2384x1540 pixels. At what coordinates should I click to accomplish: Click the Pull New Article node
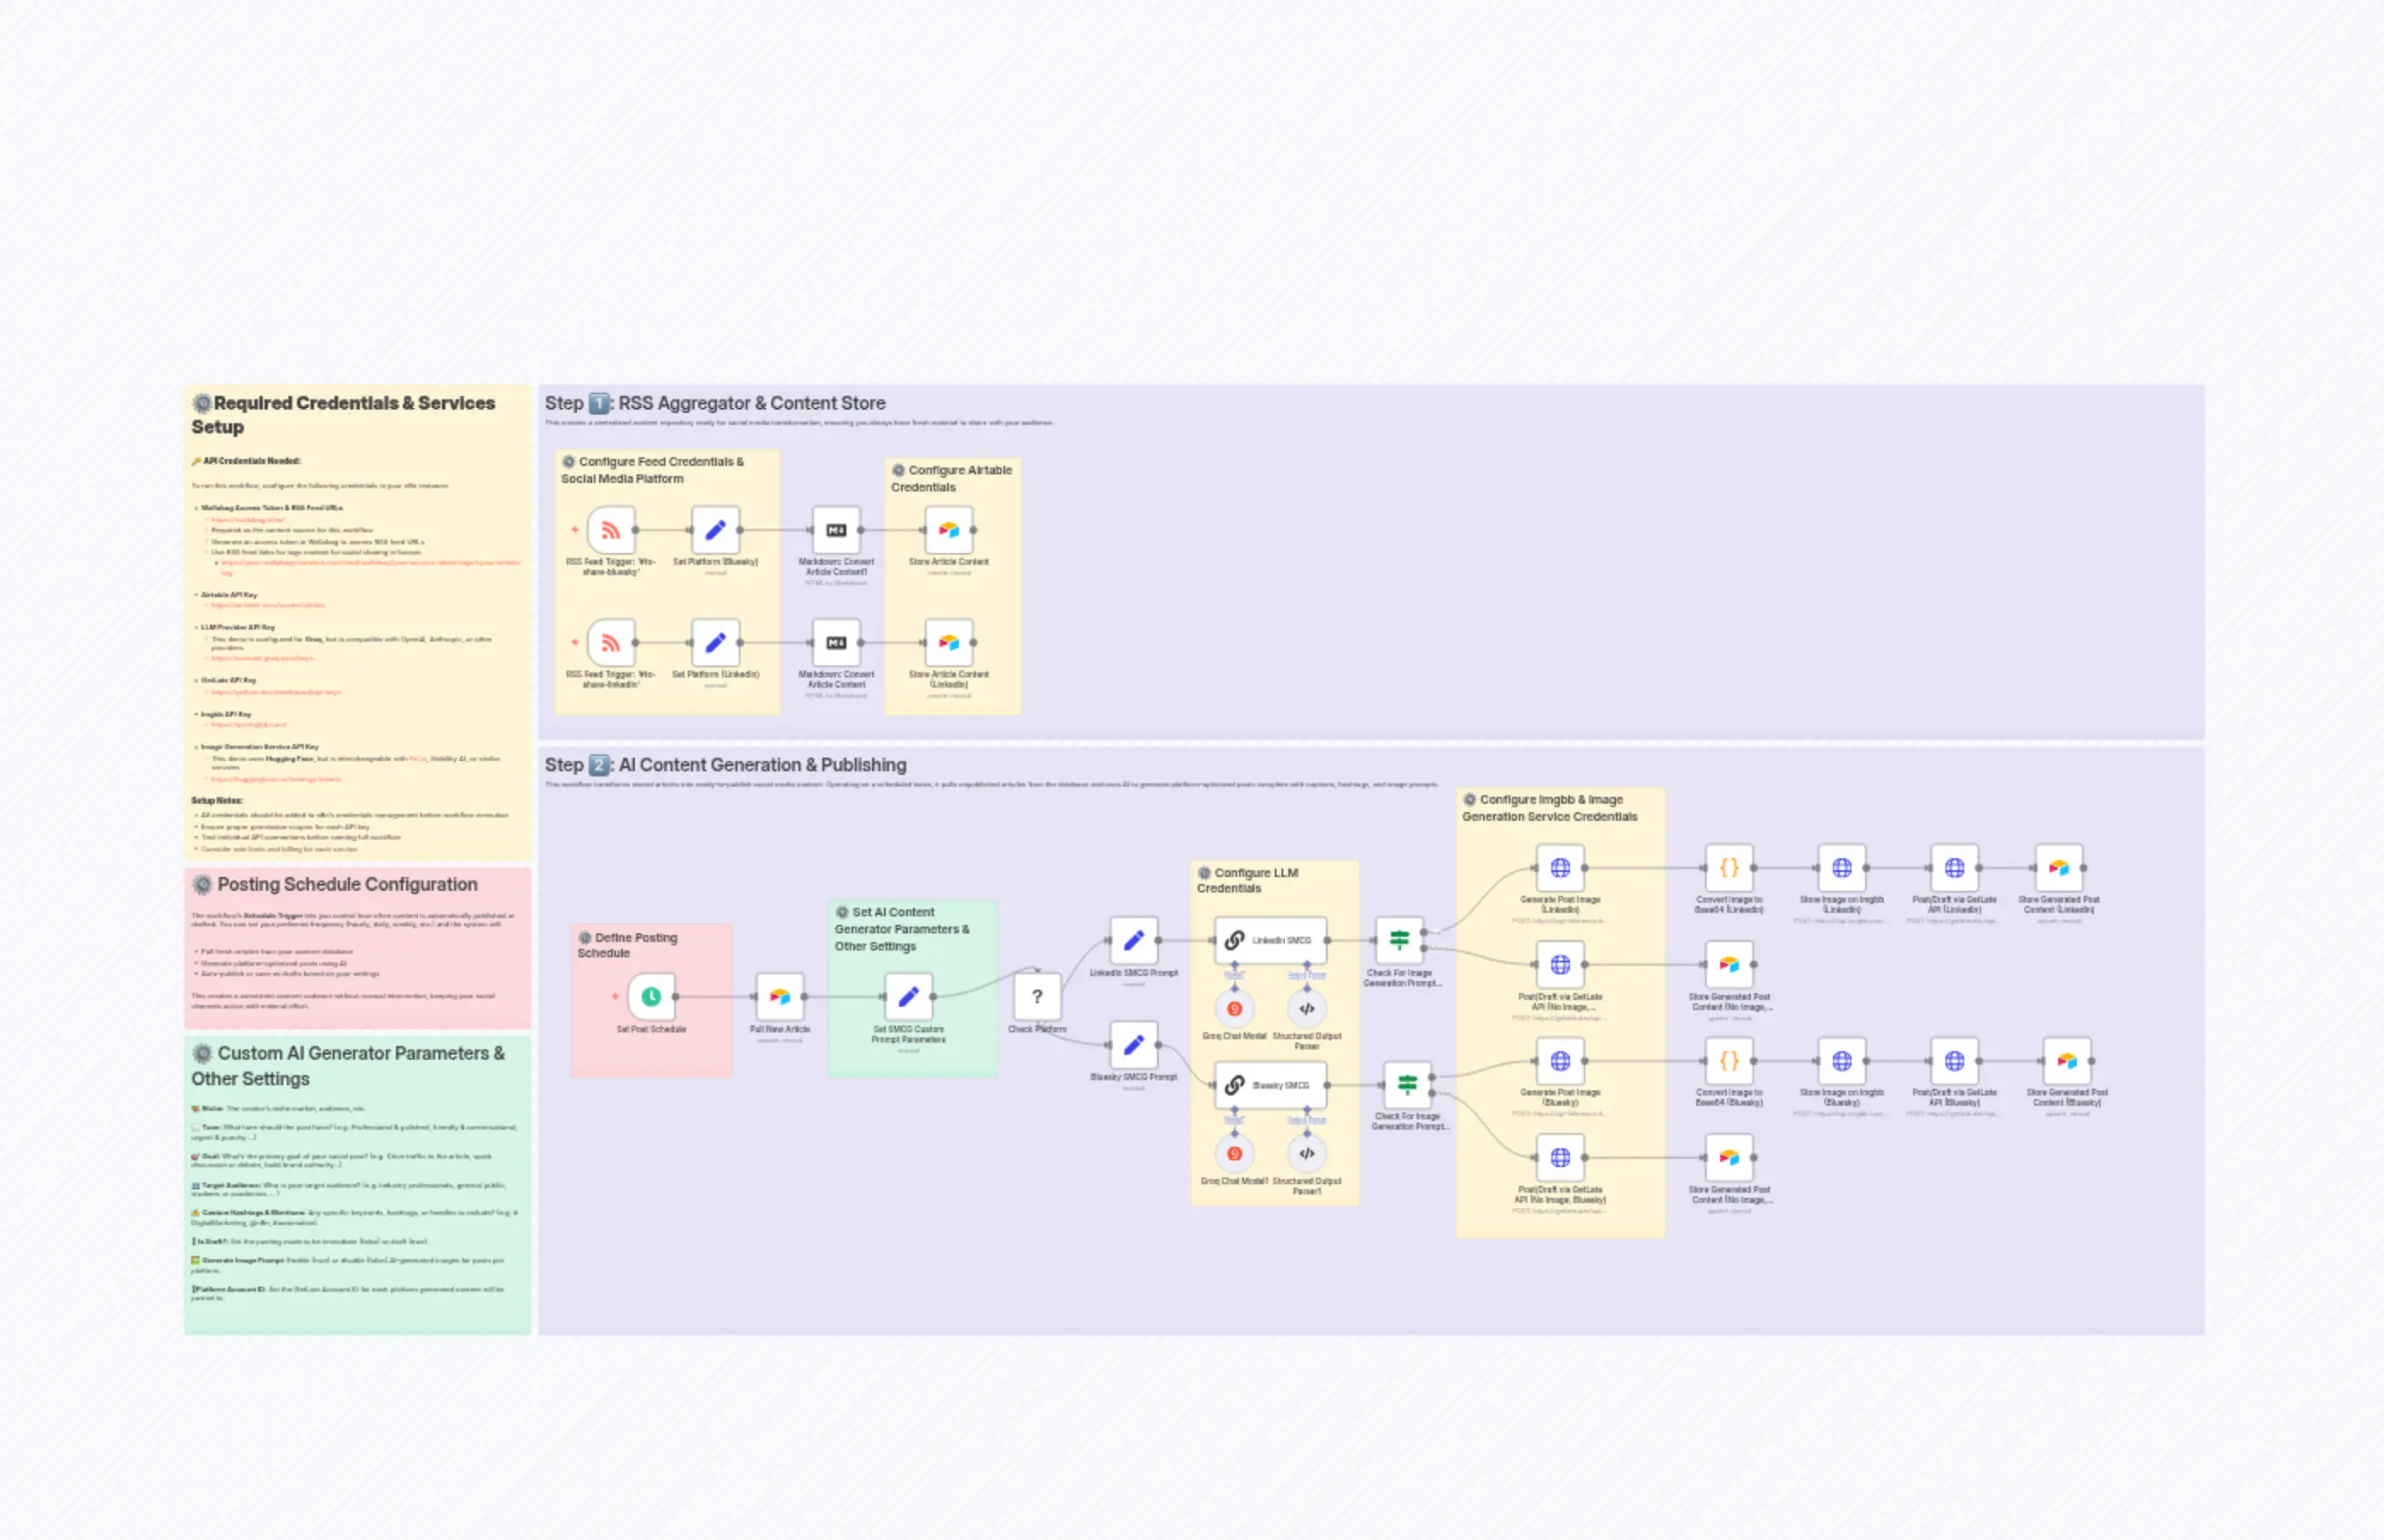(x=781, y=997)
